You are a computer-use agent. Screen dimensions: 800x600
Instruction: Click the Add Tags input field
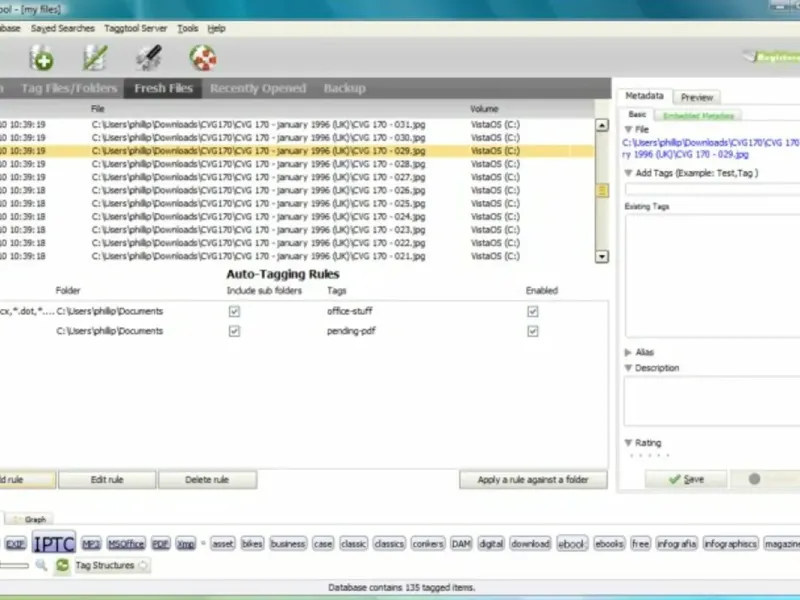pos(712,189)
